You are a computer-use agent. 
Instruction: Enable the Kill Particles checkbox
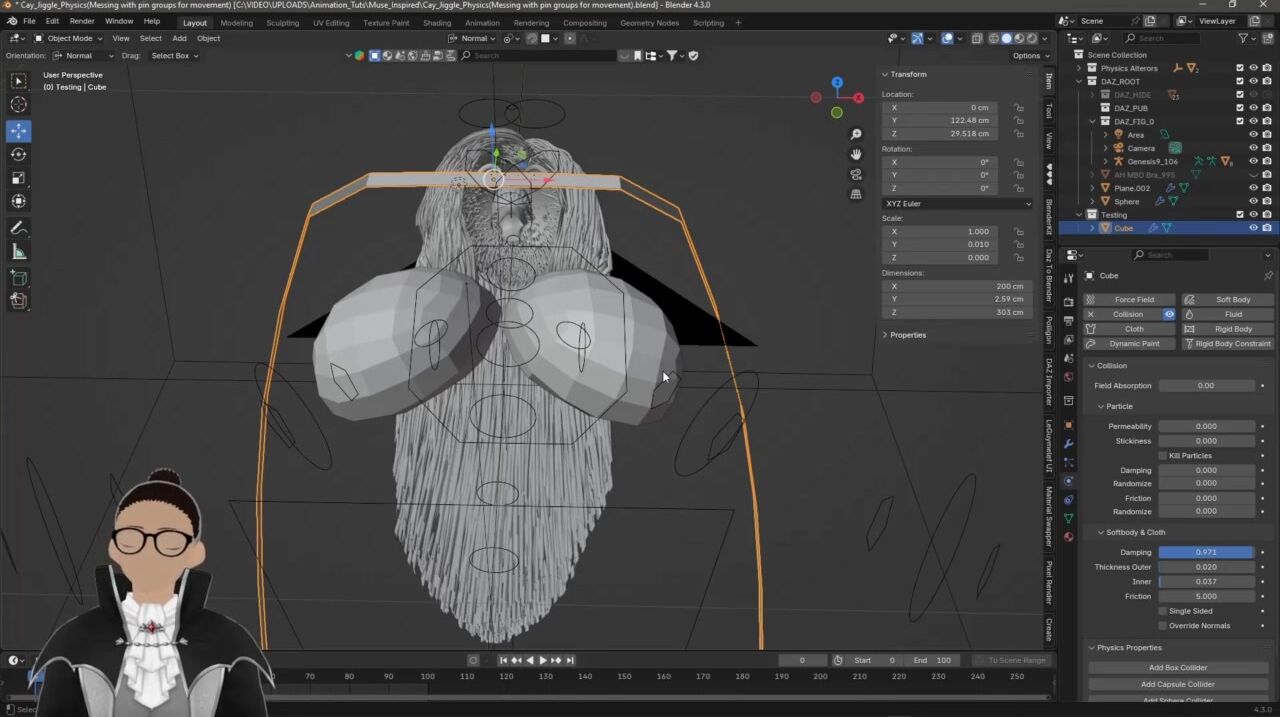[x=1163, y=456]
